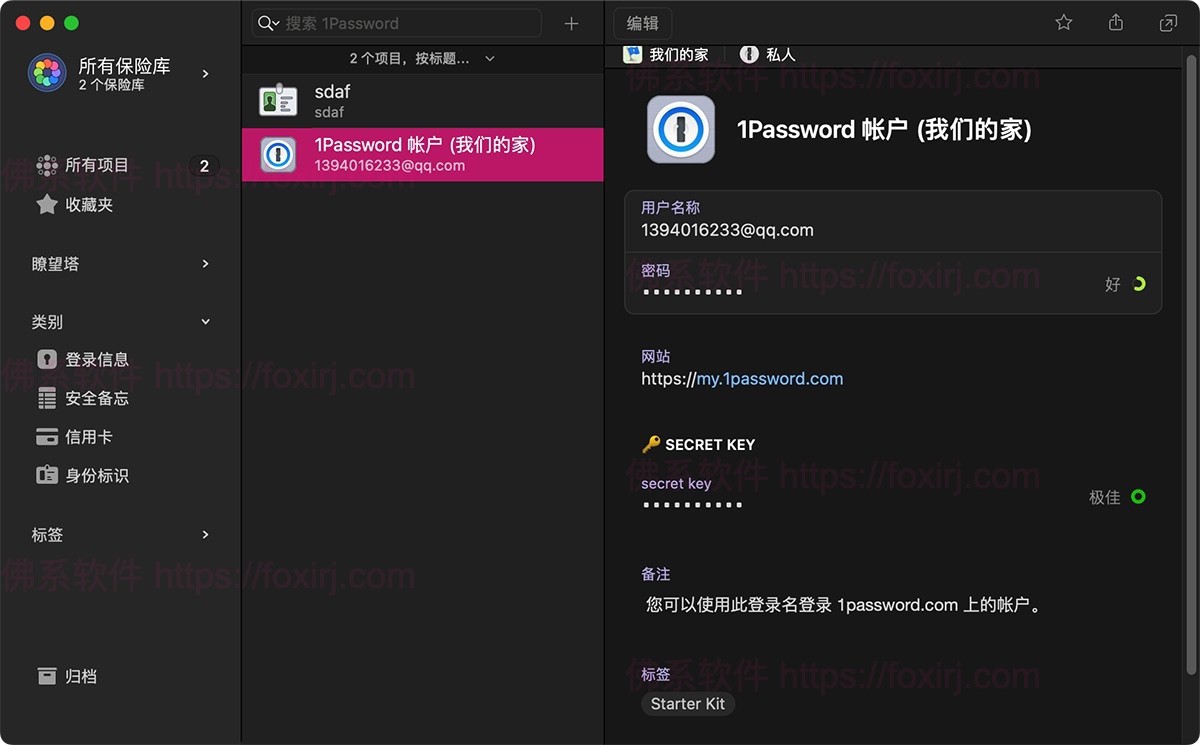Click the 编辑 button
The width and height of the screenshot is (1200, 745).
pyautogui.click(x=642, y=23)
